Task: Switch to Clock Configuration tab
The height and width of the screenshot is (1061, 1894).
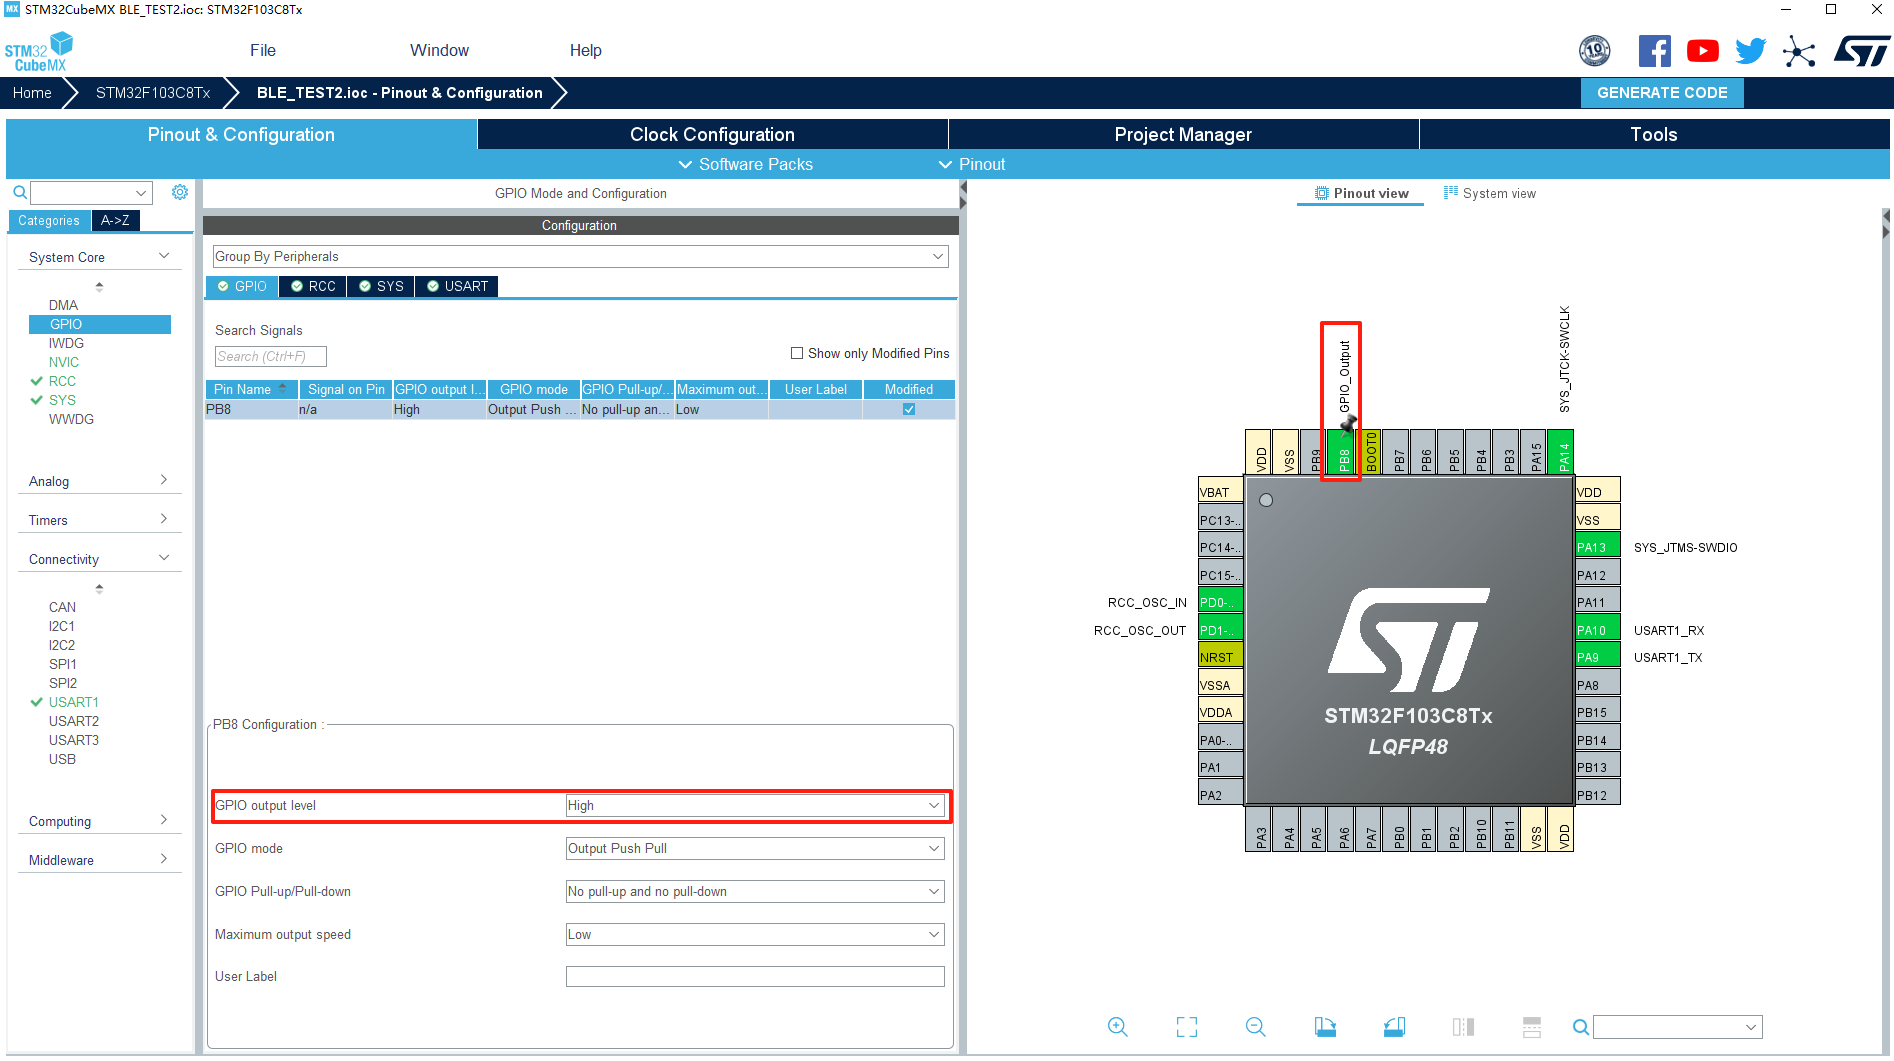Action: 712,134
